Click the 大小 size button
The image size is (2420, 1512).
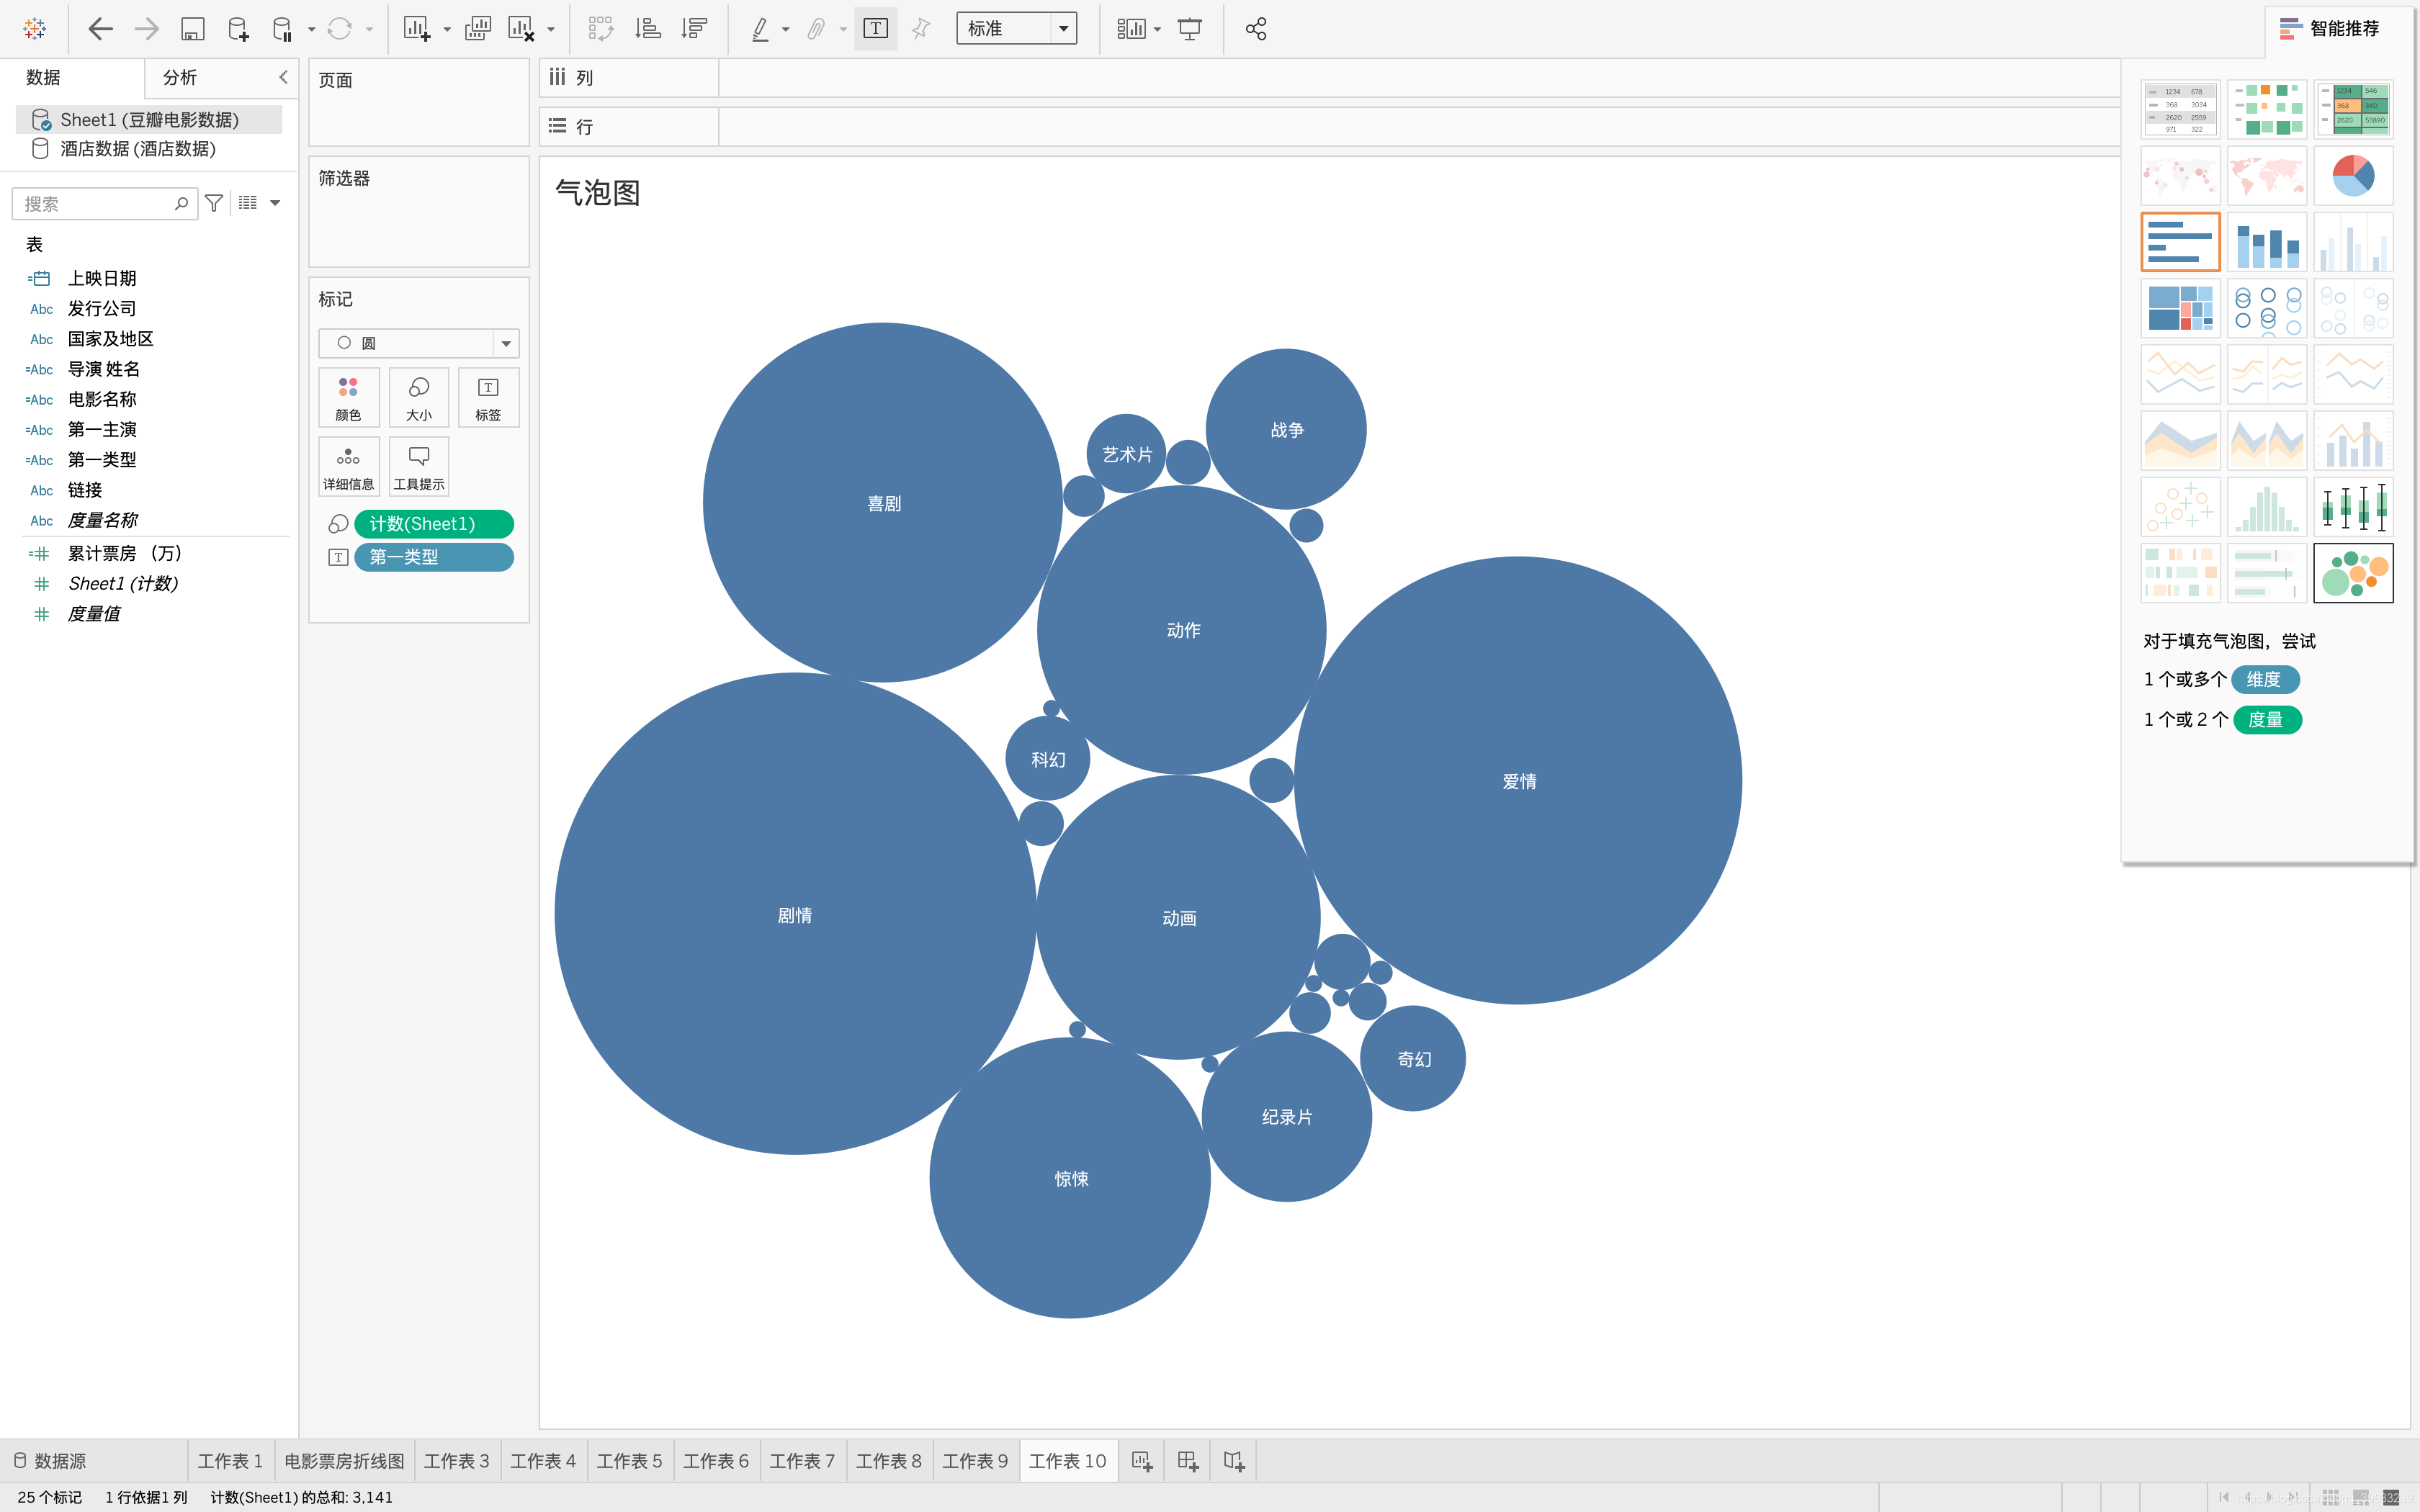point(419,398)
